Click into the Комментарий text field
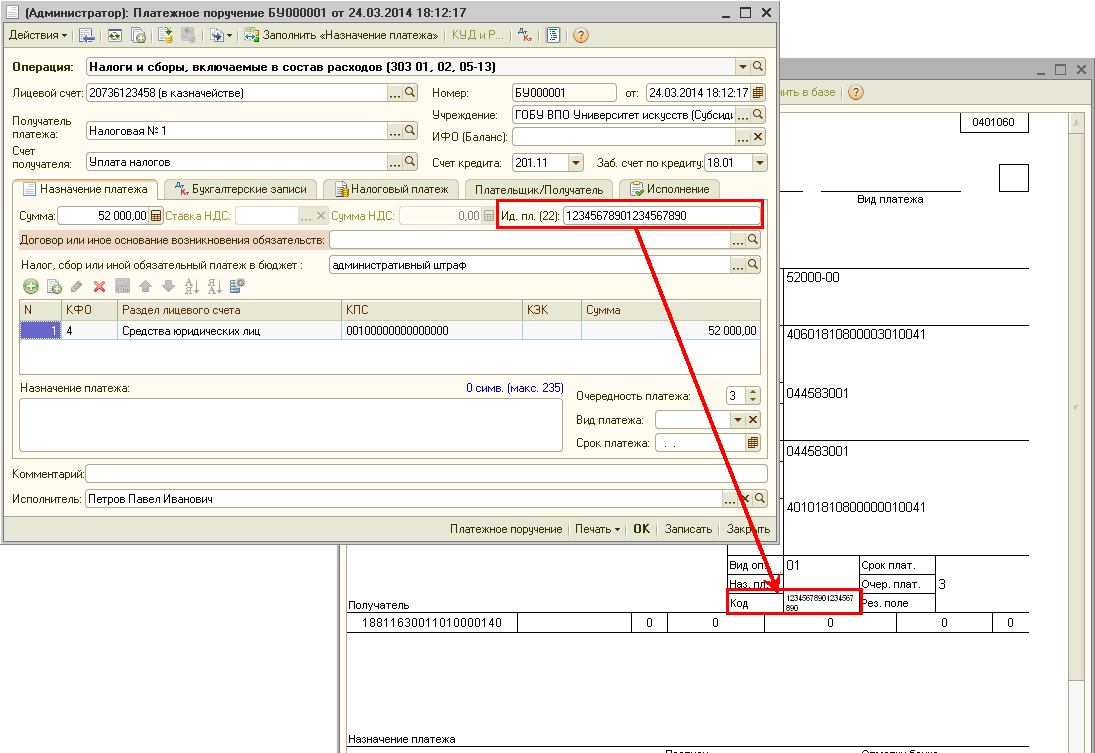 (426, 474)
